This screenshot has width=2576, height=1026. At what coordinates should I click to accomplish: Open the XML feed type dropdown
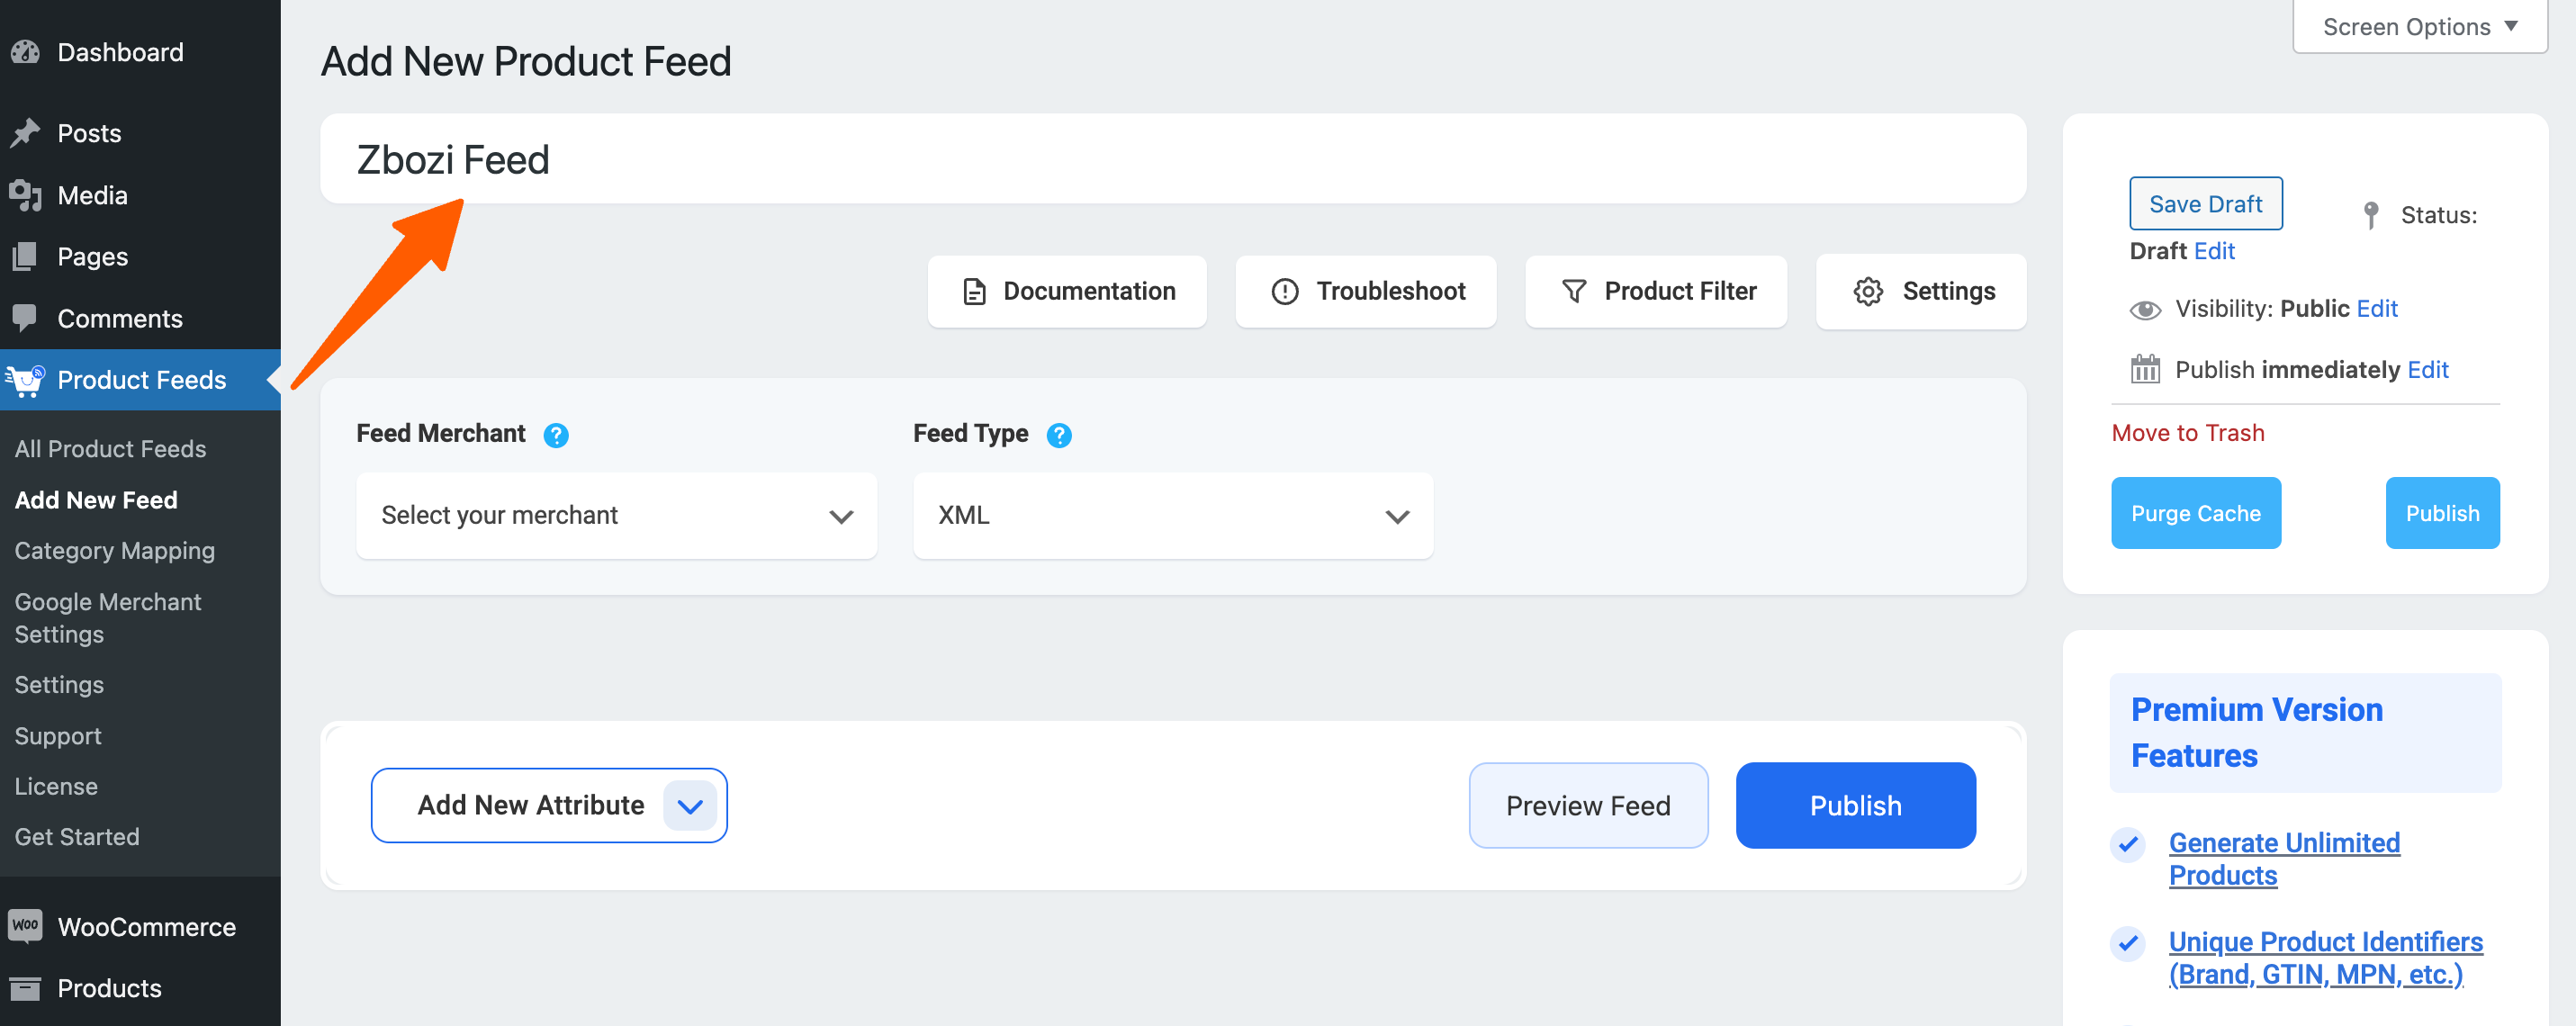click(x=1172, y=515)
